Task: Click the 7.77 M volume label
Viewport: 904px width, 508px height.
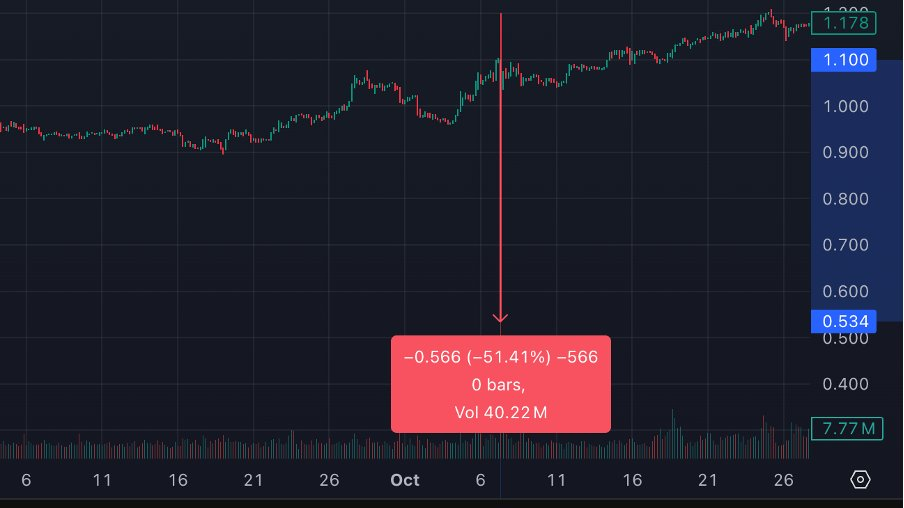Action: 844,429
